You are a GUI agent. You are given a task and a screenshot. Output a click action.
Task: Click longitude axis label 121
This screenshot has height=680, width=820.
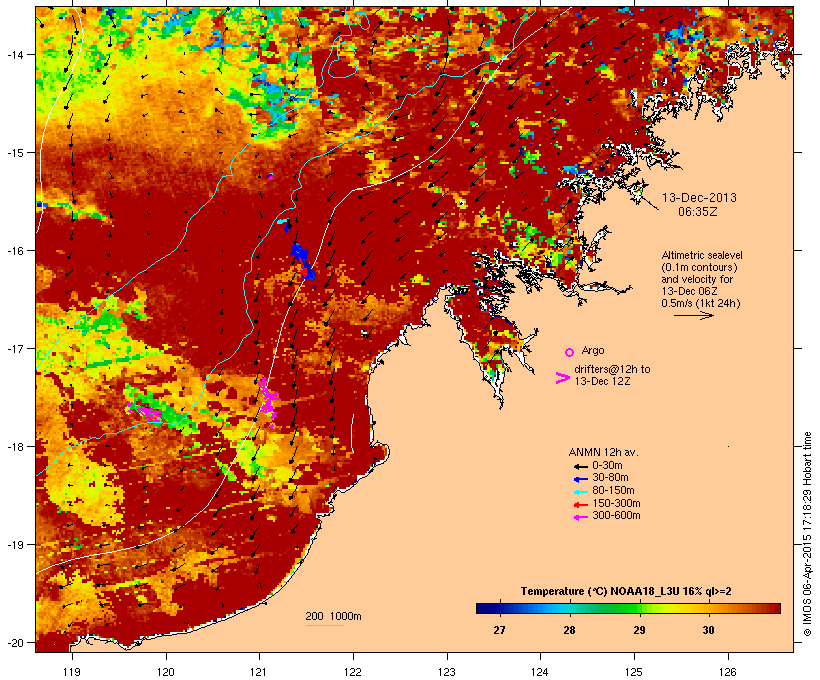(x=259, y=672)
